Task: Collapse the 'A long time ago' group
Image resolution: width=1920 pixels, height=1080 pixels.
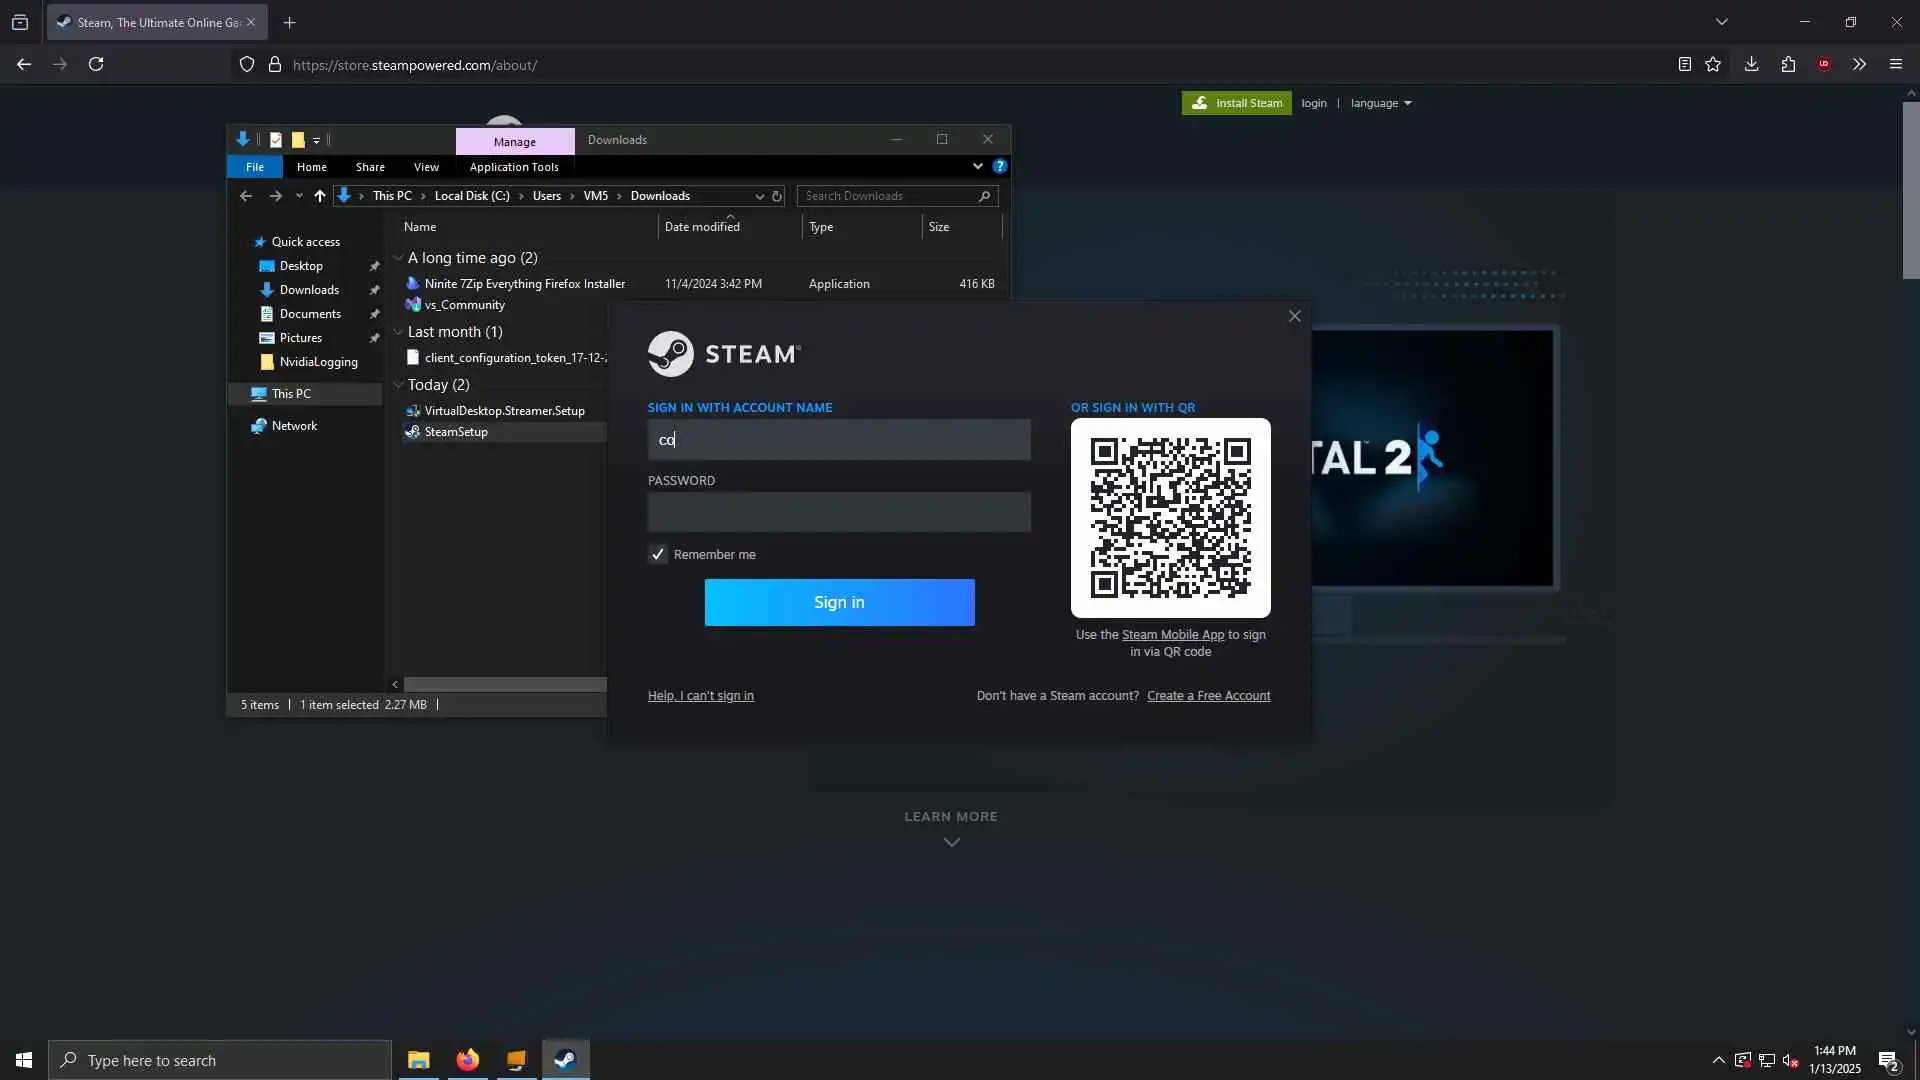Action: pyautogui.click(x=398, y=258)
